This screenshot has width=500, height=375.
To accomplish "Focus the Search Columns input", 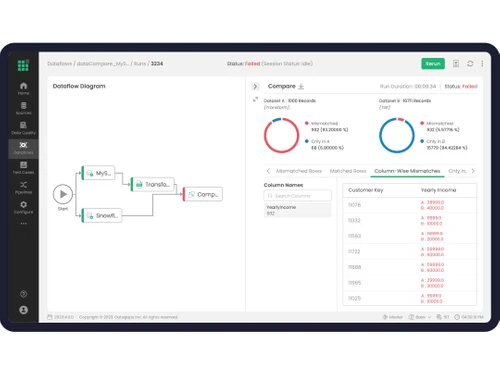I will (298, 196).
